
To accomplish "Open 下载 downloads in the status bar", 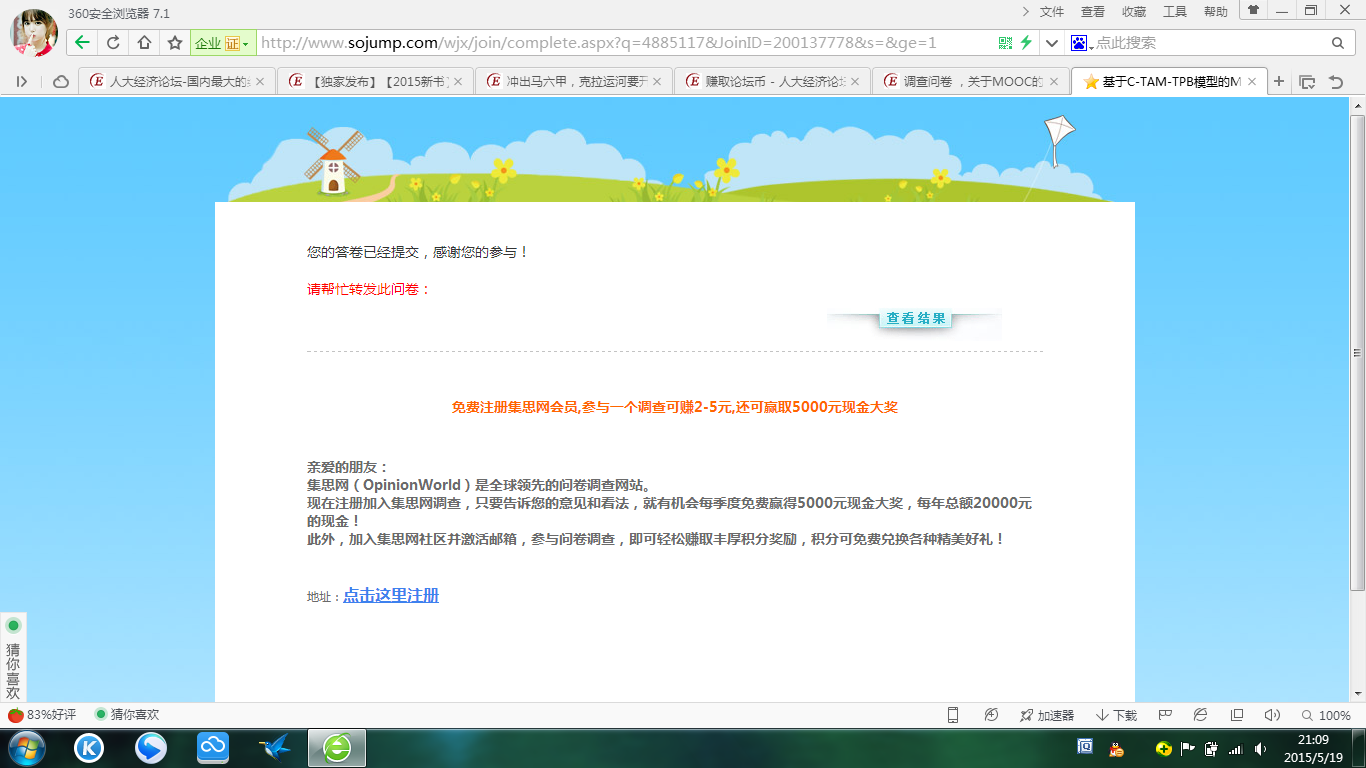I will [1117, 715].
